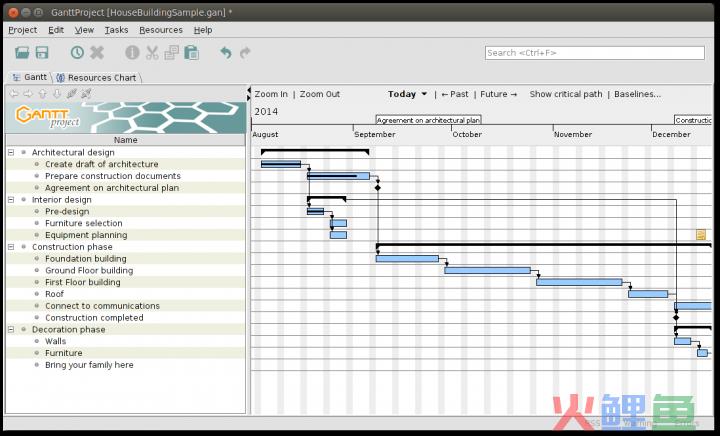
Task: Click Zoom In on the chart
Action: [271, 94]
